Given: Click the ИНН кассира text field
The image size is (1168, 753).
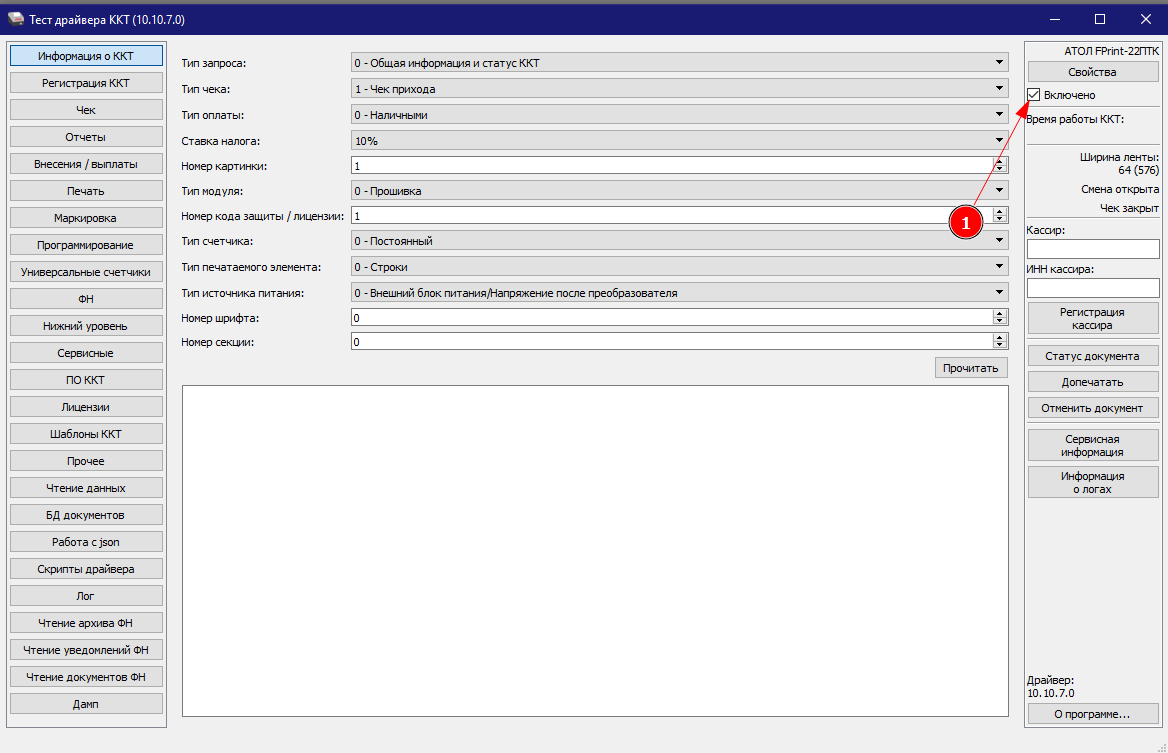Looking at the screenshot, I should (x=1093, y=287).
